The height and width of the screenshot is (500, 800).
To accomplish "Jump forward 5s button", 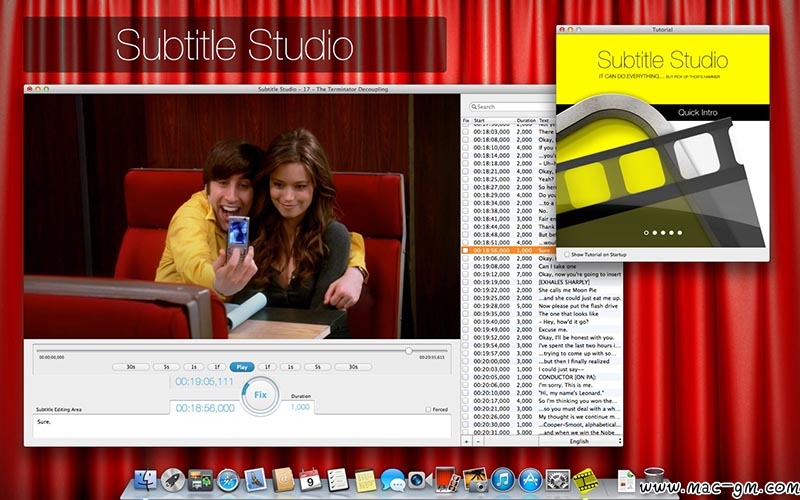I will pyautogui.click(x=317, y=367).
